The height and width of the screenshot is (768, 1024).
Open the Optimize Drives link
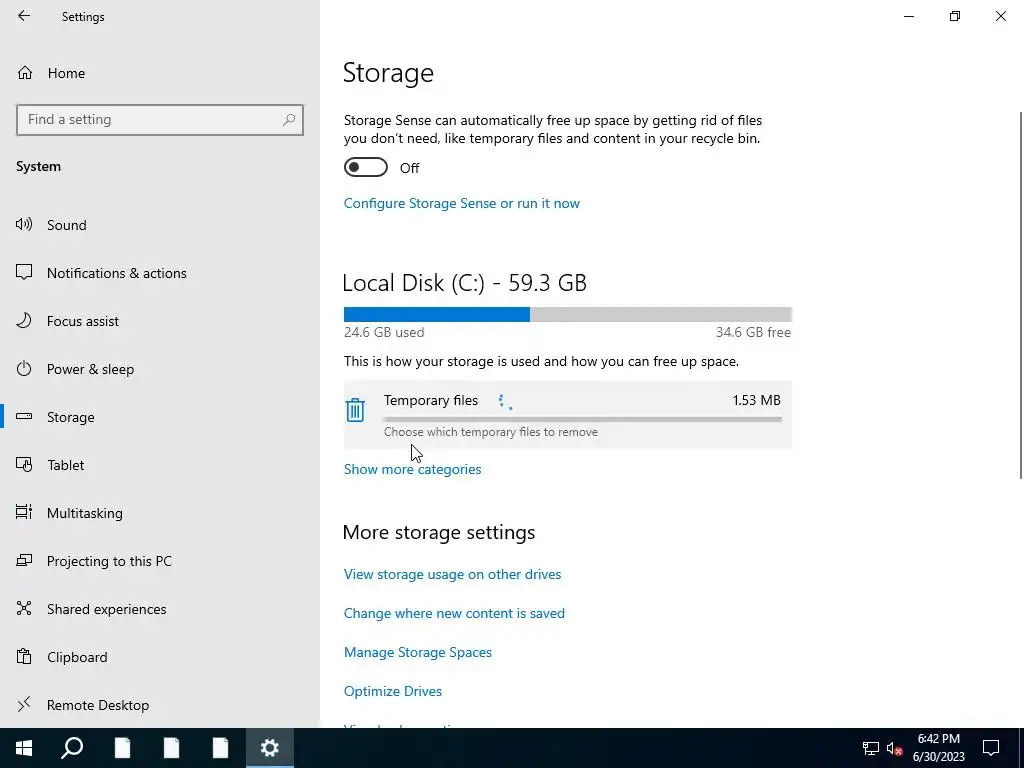pyautogui.click(x=392, y=691)
